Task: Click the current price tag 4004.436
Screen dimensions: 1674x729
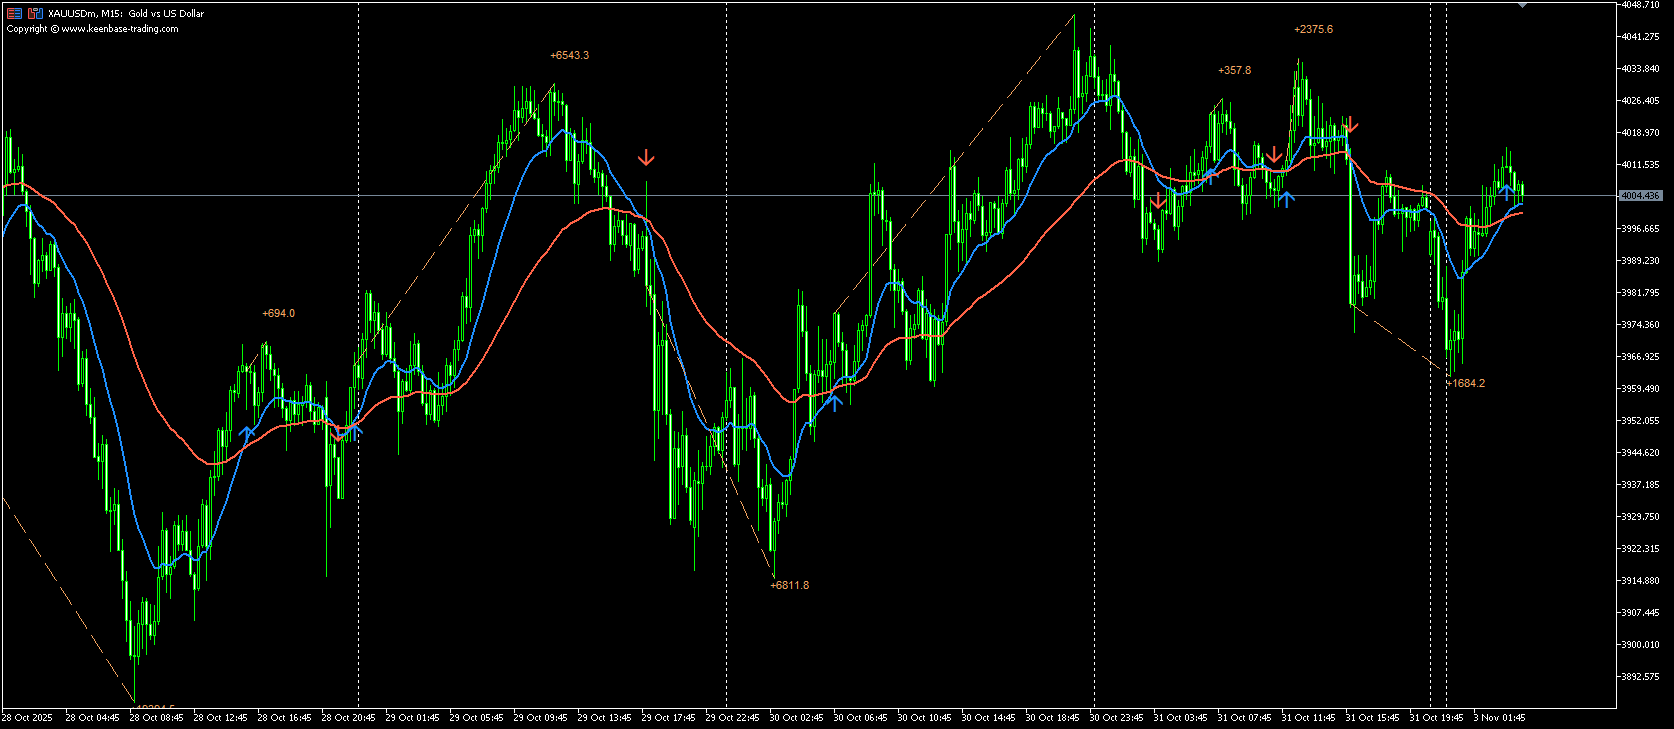Action: (1640, 196)
